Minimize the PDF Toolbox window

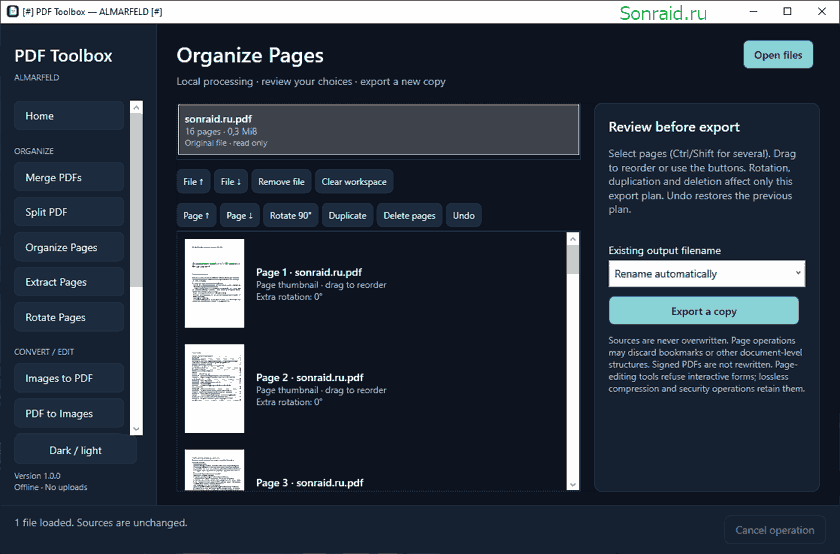coord(753,11)
